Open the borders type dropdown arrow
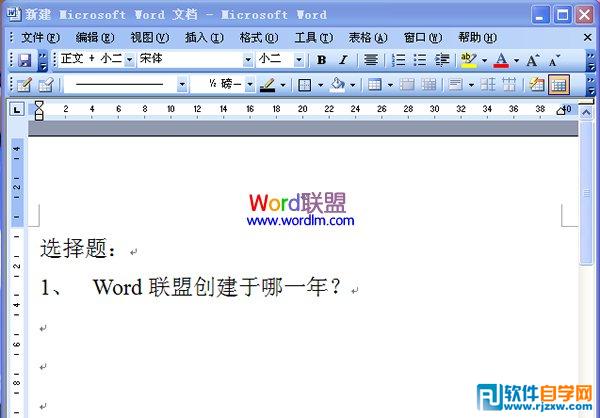 pos(321,85)
